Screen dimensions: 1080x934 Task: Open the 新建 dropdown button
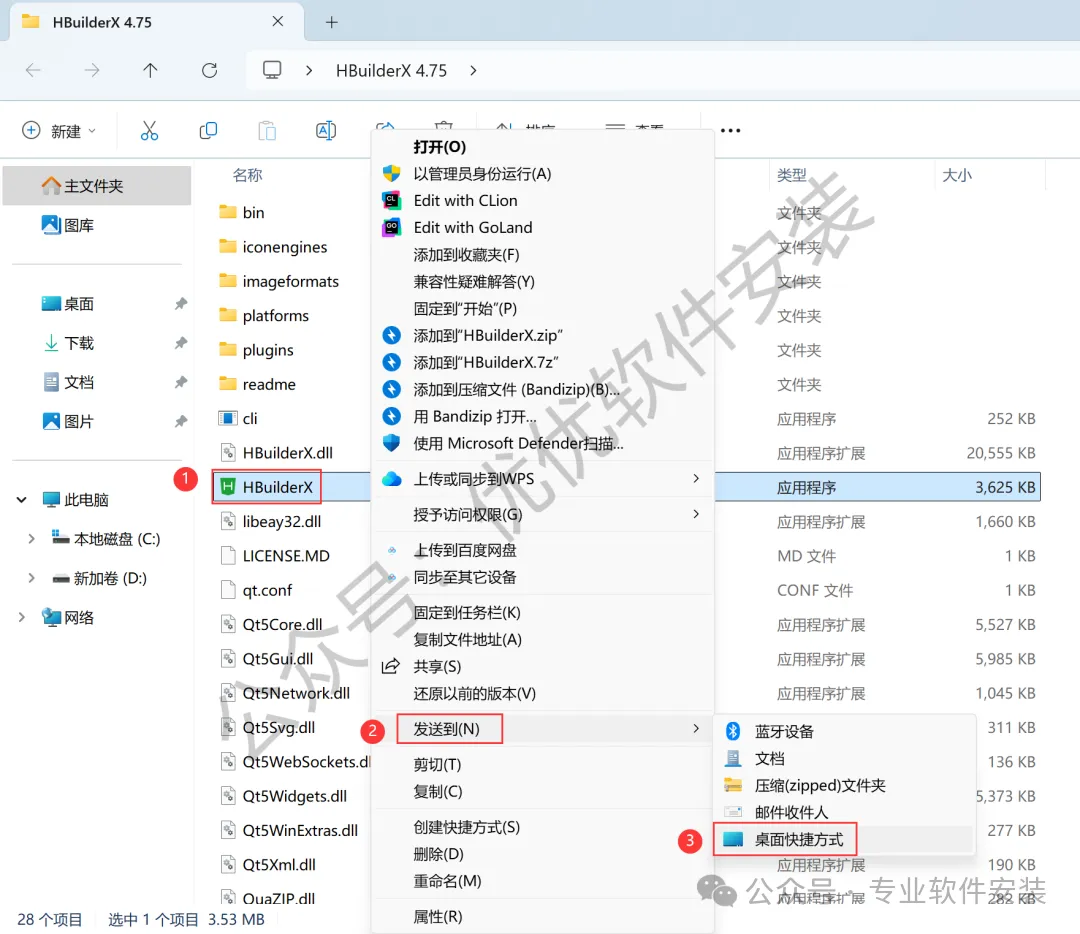pyautogui.click(x=60, y=131)
